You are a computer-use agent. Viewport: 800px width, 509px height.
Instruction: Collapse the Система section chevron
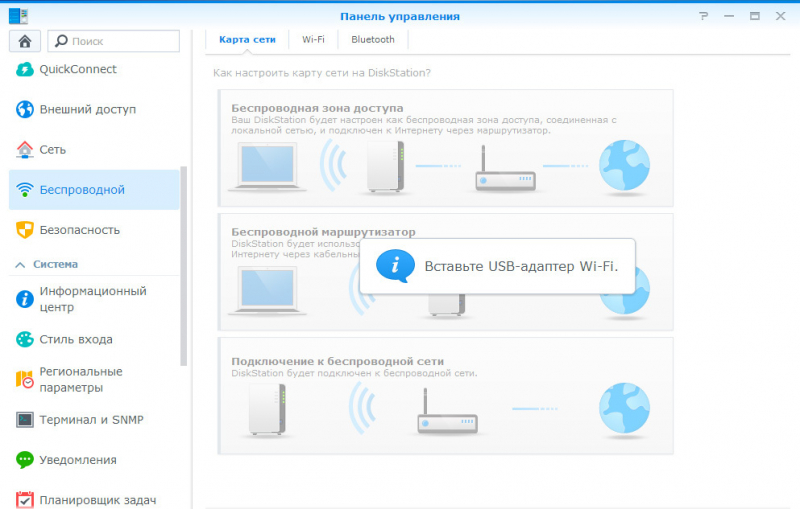click(x=19, y=264)
